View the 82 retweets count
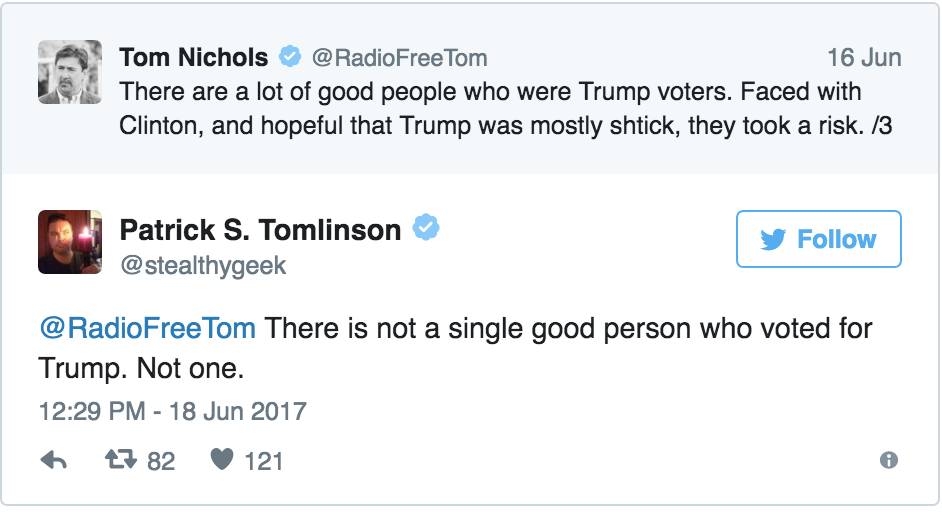This screenshot has height=516, width=942. coord(161,461)
